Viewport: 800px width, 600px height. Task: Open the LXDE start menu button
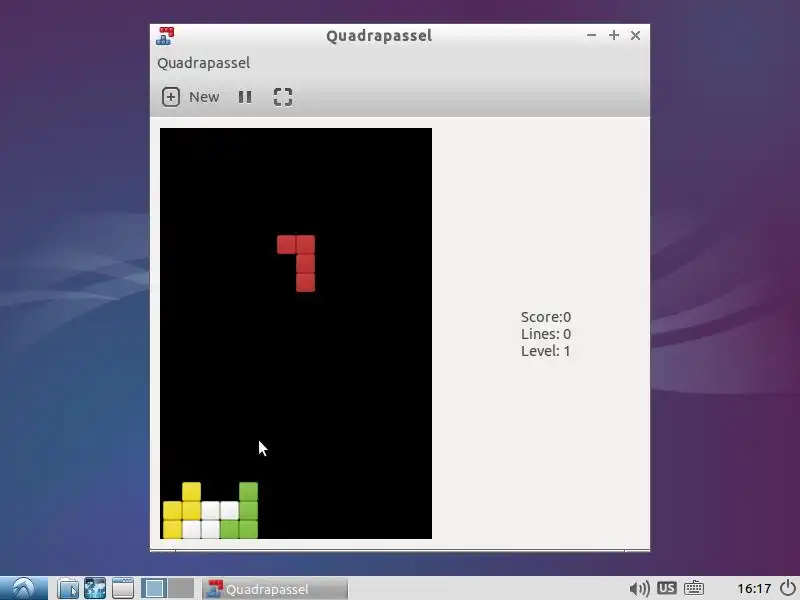pos(24,588)
